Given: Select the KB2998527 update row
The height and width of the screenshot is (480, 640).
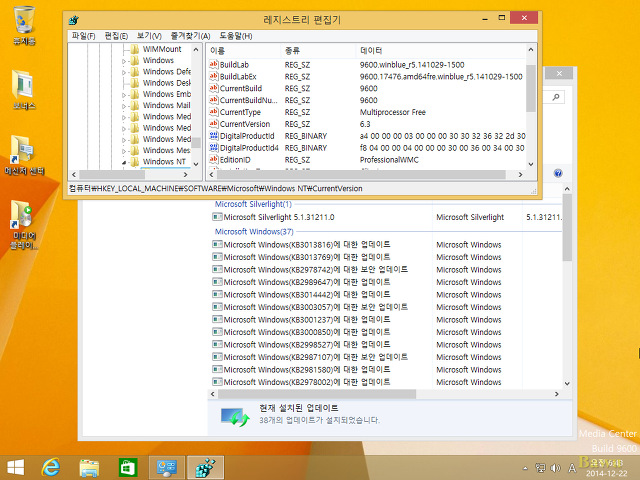Looking at the screenshot, I should pyautogui.click(x=386, y=344).
